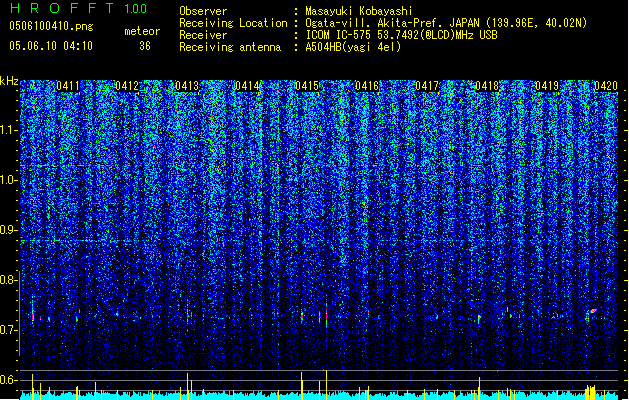Click the red meteor echo near 0413
Image resolution: width=629 pixels, height=400 pixels.
(x=187, y=316)
